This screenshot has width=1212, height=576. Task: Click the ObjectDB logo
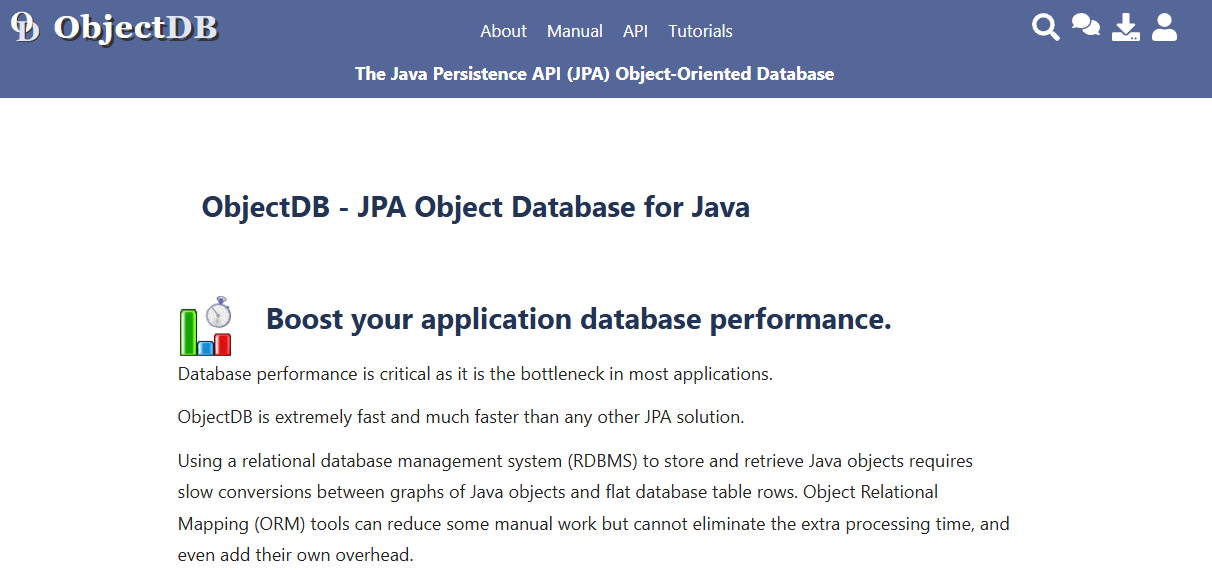point(114,27)
